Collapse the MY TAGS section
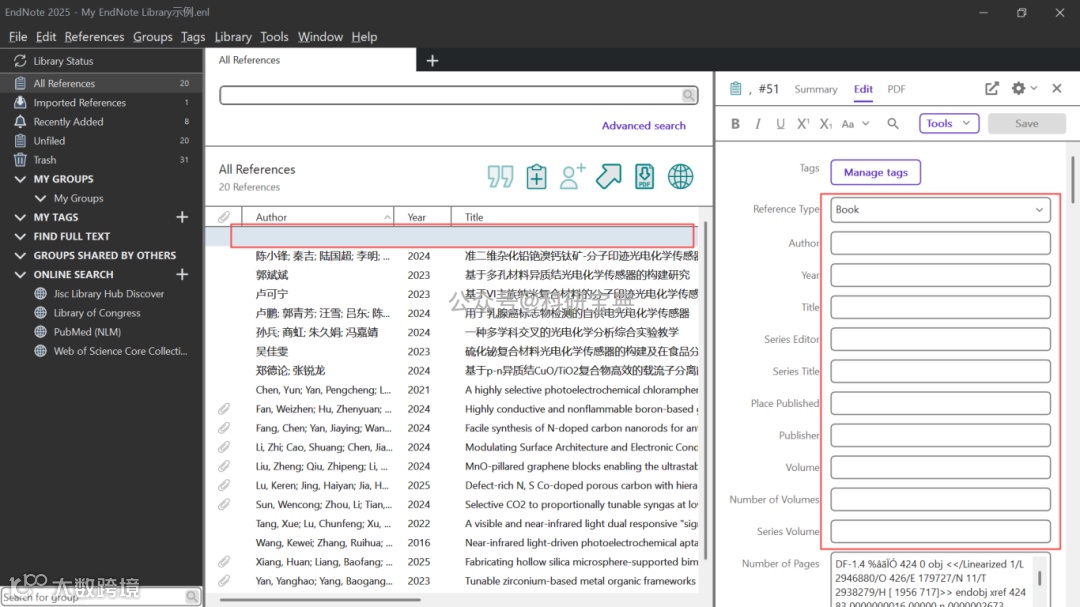The height and width of the screenshot is (607, 1080). [x=20, y=217]
